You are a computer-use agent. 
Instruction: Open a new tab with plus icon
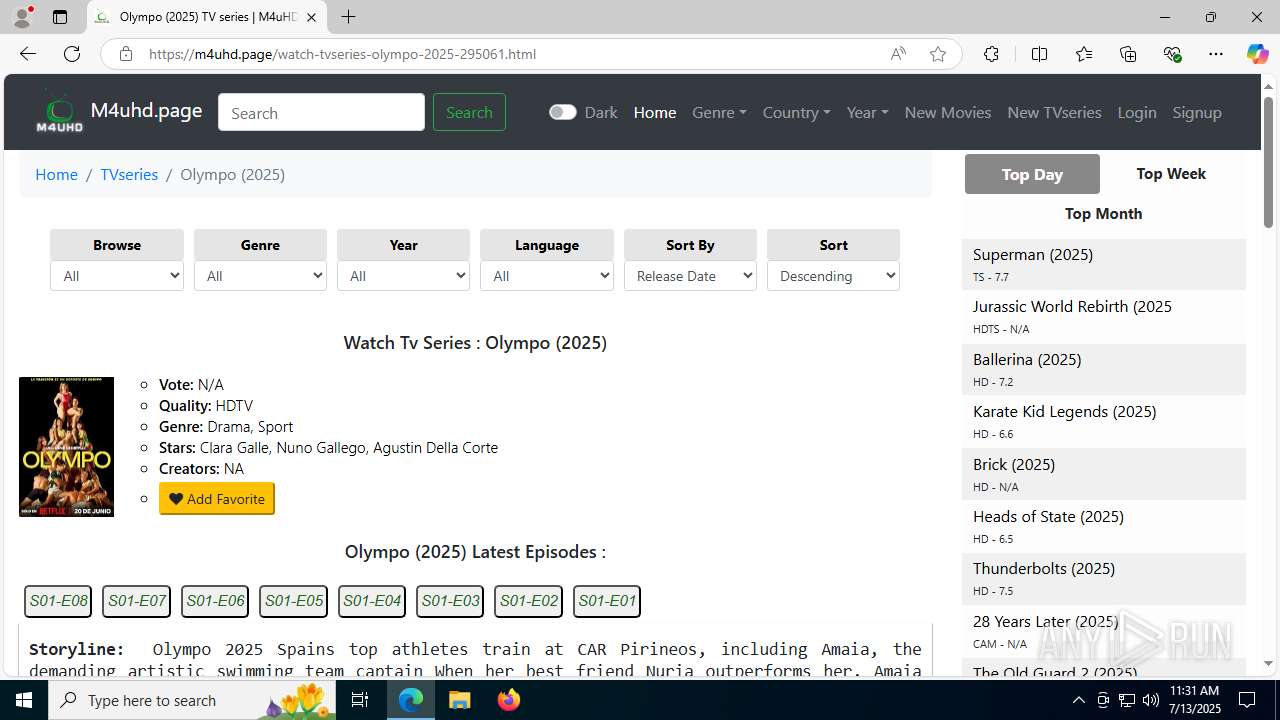[348, 17]
